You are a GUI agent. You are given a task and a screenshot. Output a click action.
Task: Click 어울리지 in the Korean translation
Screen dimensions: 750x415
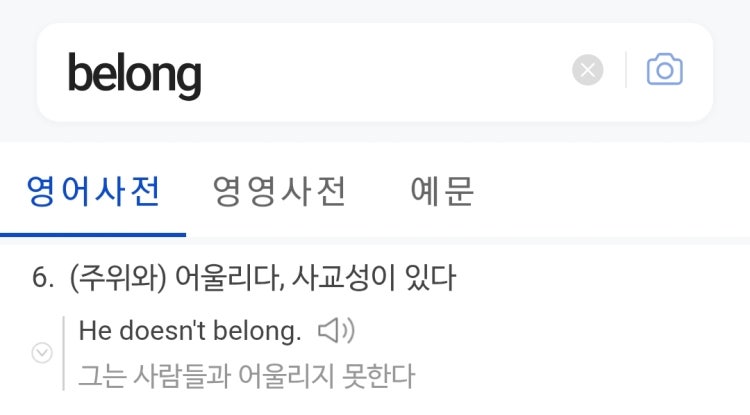click(277, 376)
